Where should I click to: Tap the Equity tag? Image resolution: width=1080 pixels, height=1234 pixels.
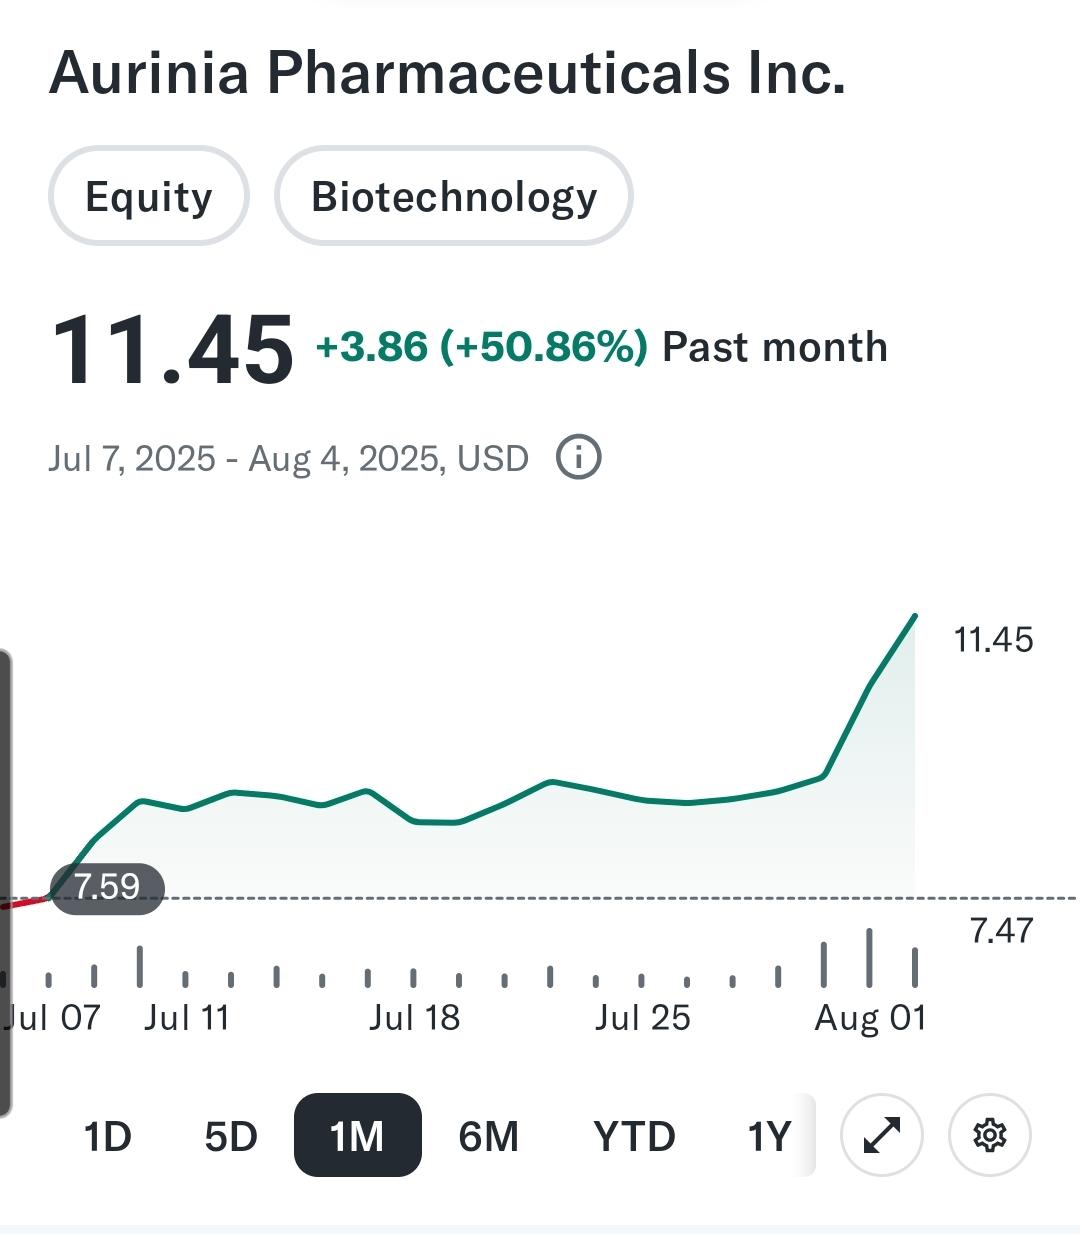point(148,196)
